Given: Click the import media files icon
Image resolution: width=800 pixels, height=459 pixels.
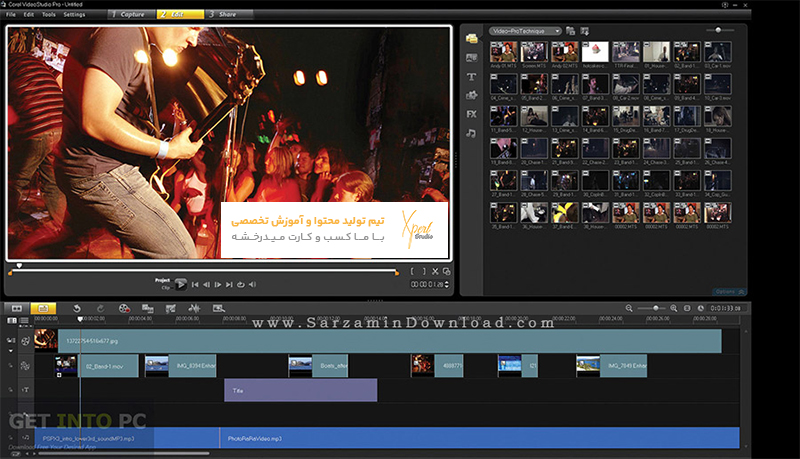Looking at the screenshot, I should tap(585, 31).
